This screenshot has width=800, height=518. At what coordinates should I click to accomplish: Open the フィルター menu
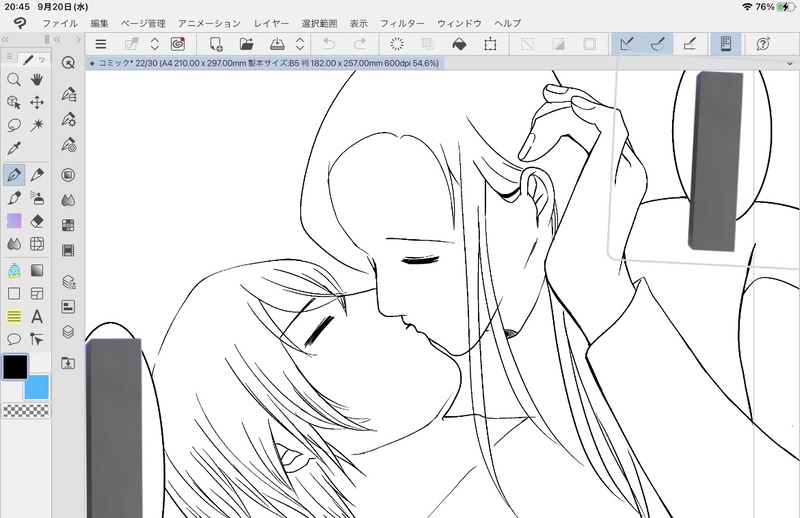click(x=402, y=23)
